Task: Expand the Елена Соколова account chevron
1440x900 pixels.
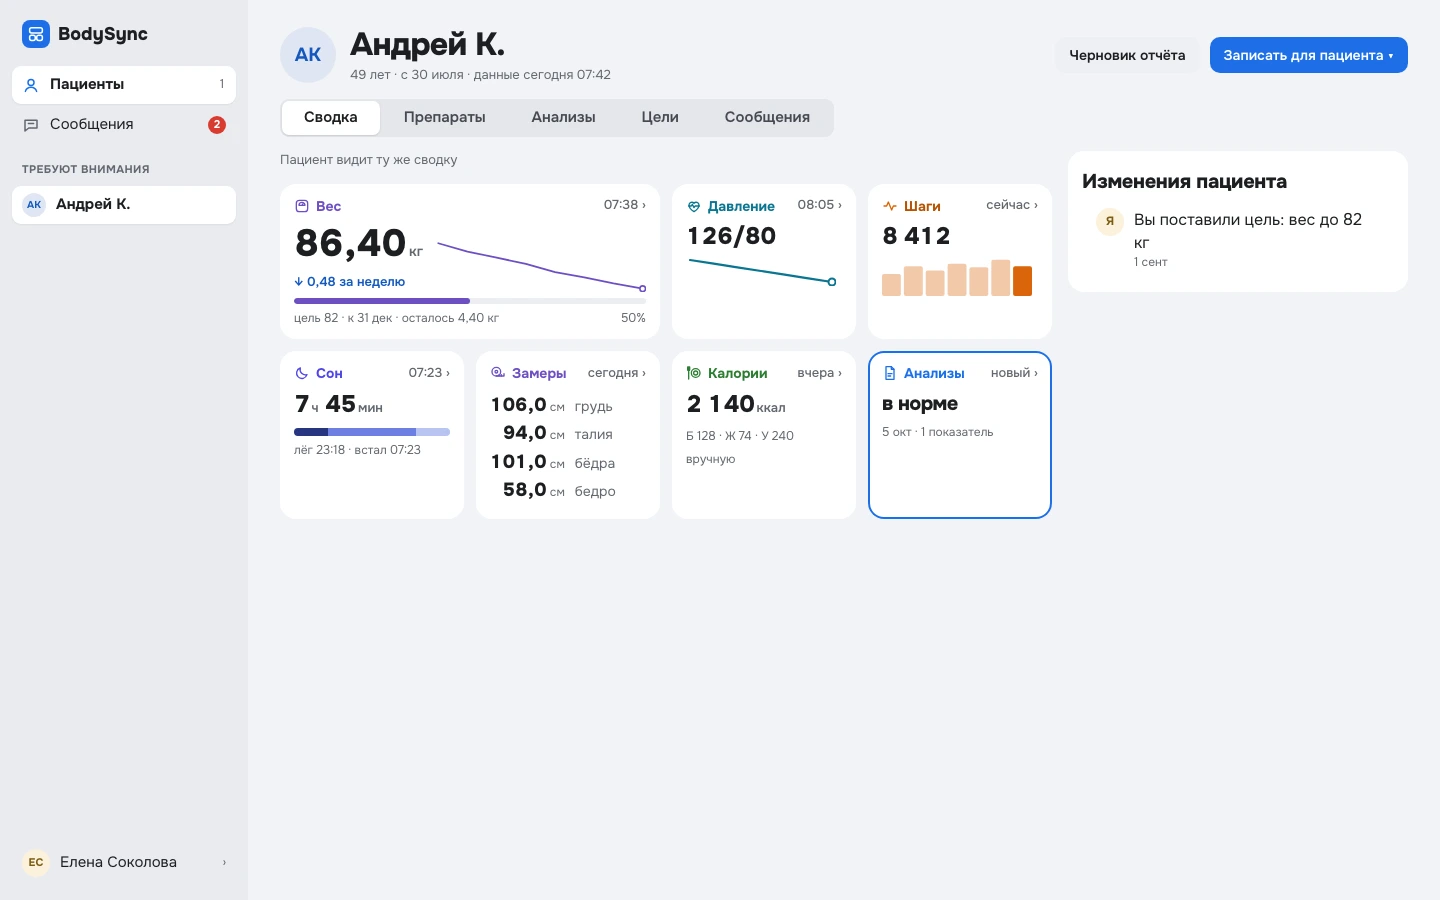Action: tap(224, 862)
